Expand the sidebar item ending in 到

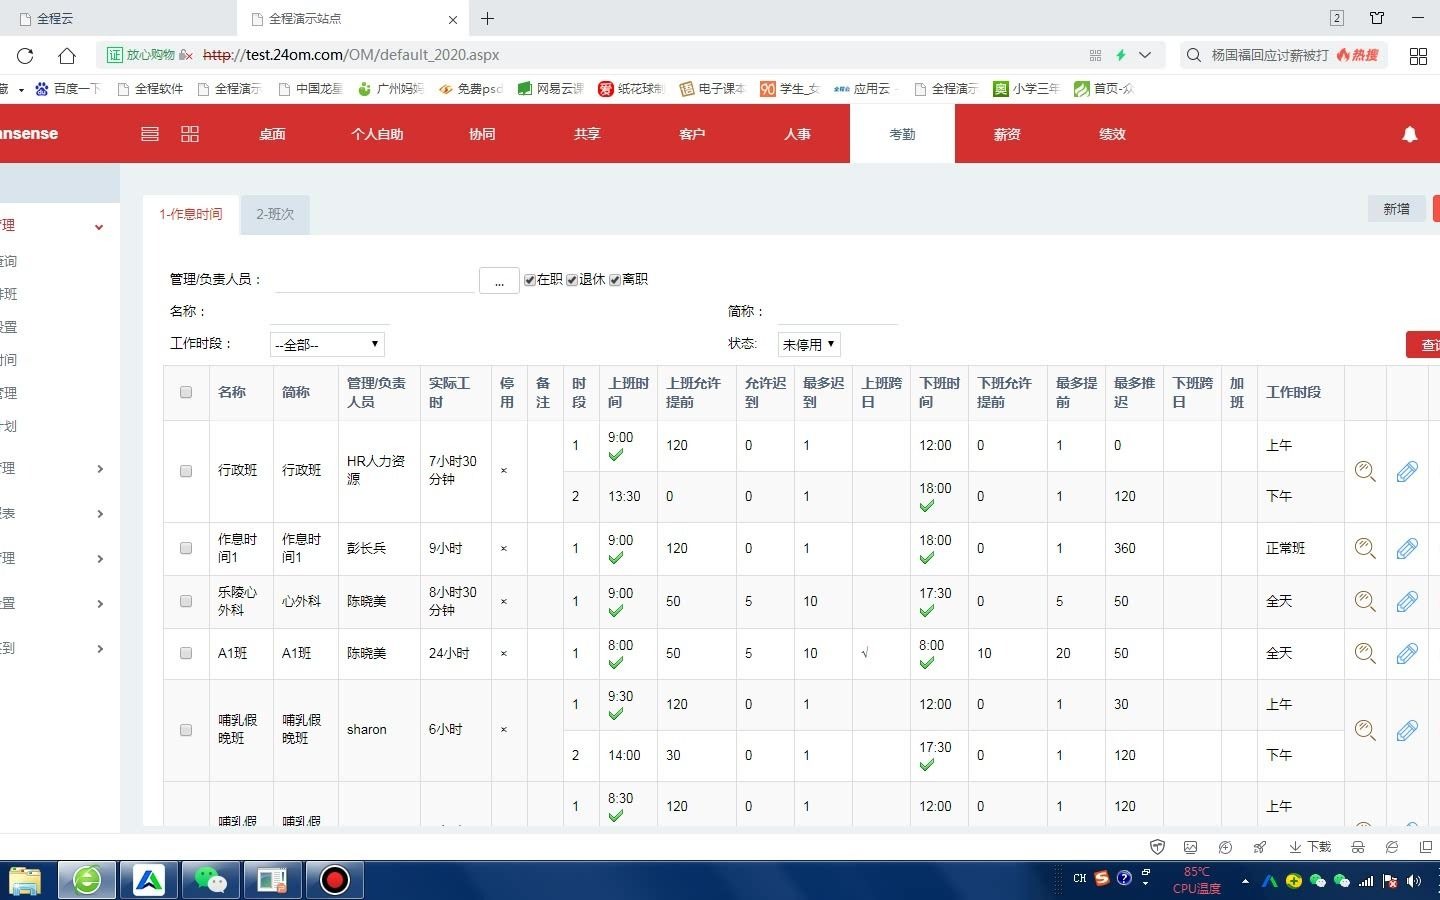pyautogui.click(x=100, y=649)
